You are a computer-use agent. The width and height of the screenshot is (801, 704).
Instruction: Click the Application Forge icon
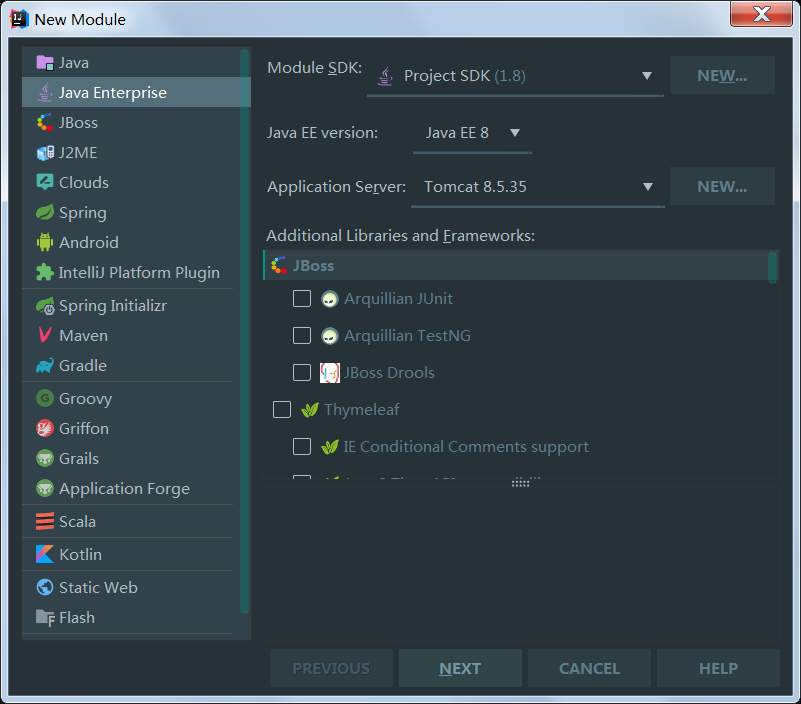coord(45,488)
